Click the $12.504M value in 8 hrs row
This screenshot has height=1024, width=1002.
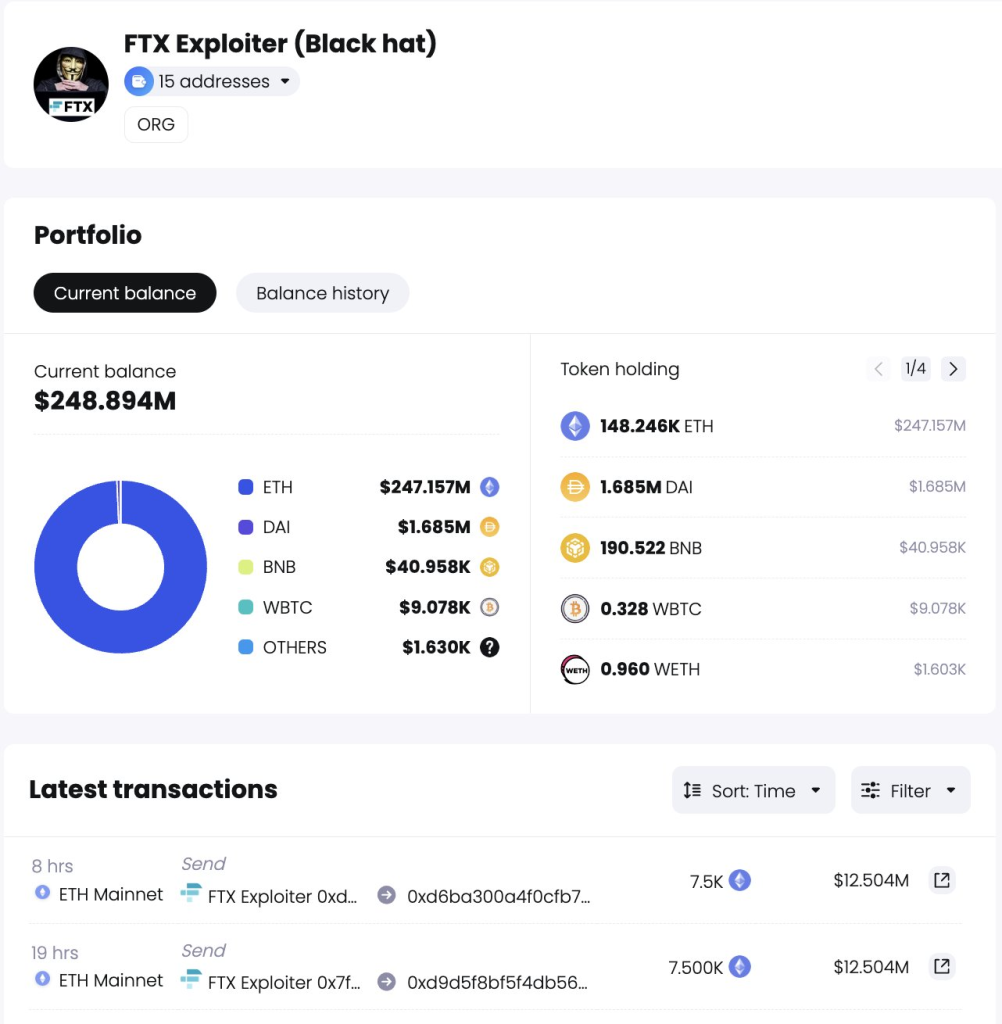coord(871,880)
